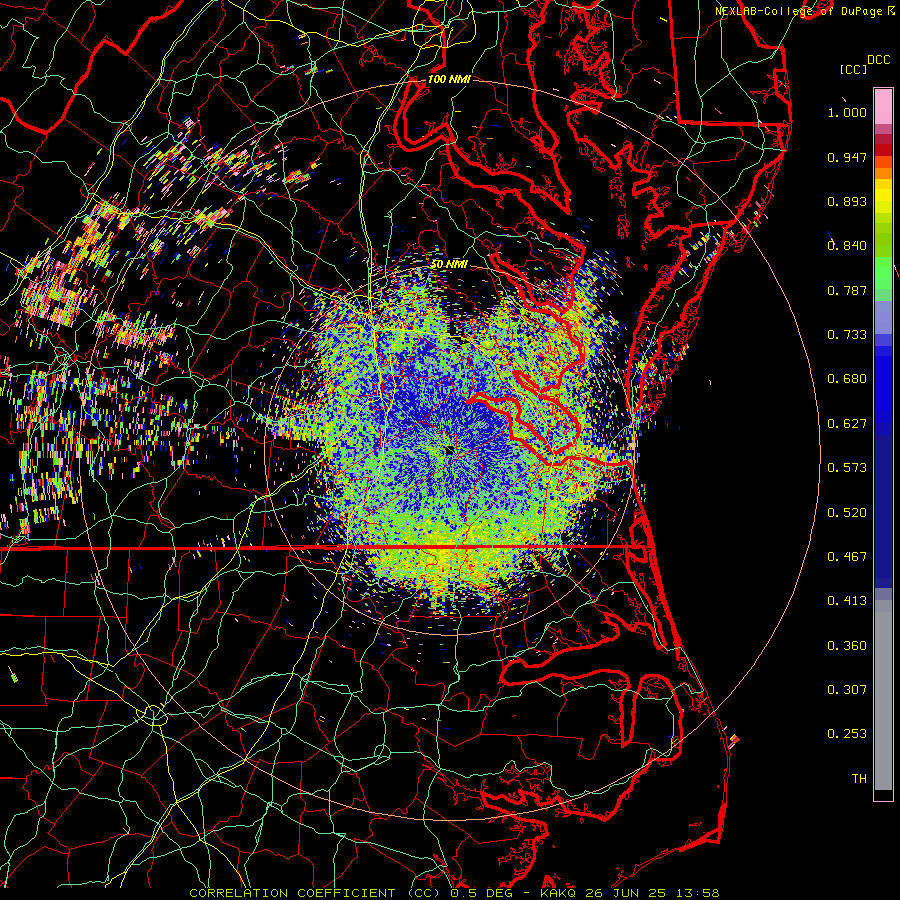Viewport: 900px width, 900px height.
Task: Click the 0.573 legend value
Action: coord(847,468)
